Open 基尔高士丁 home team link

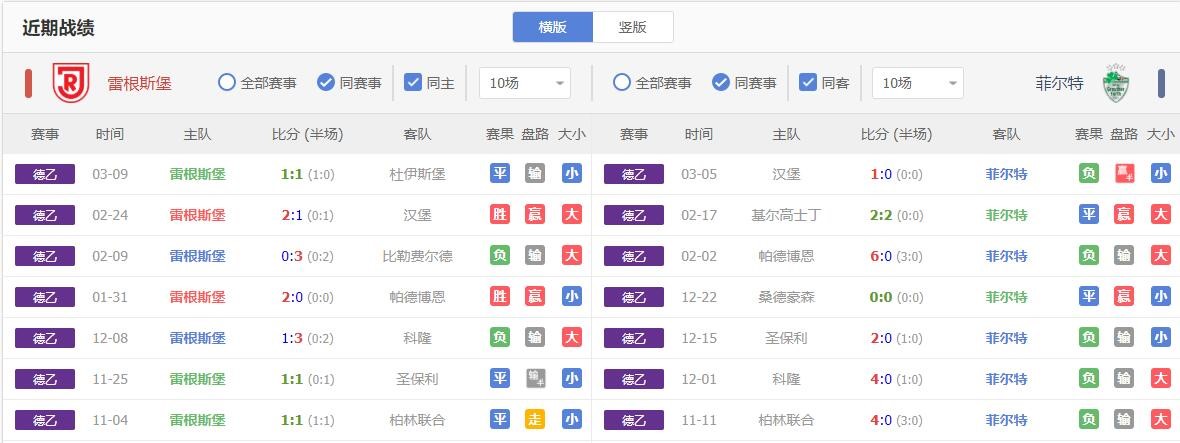(786, 215)
